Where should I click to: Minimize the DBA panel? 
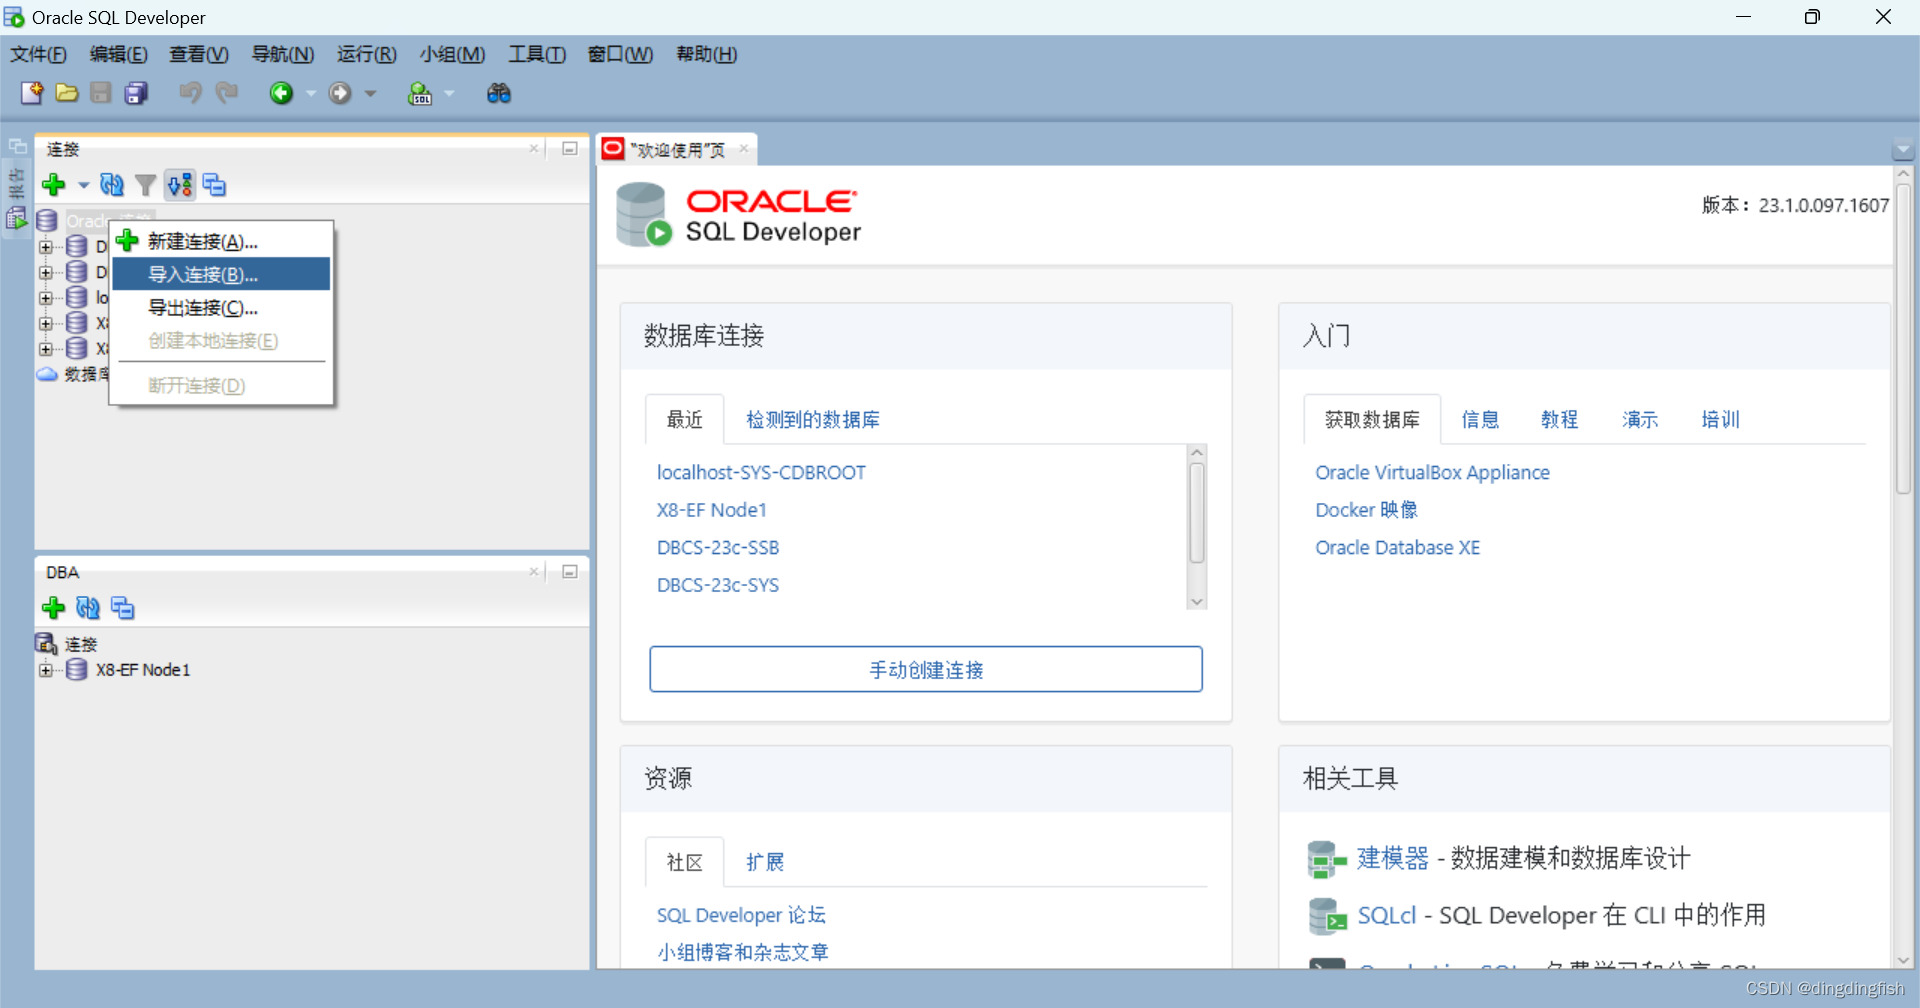[570, 572]
